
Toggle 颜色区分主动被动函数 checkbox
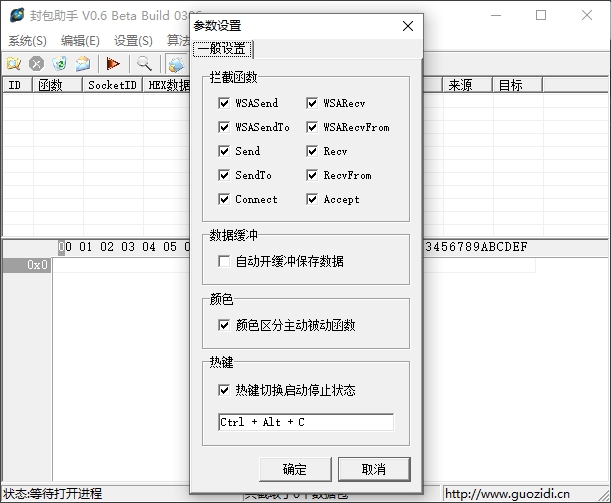tap(224, 325)
